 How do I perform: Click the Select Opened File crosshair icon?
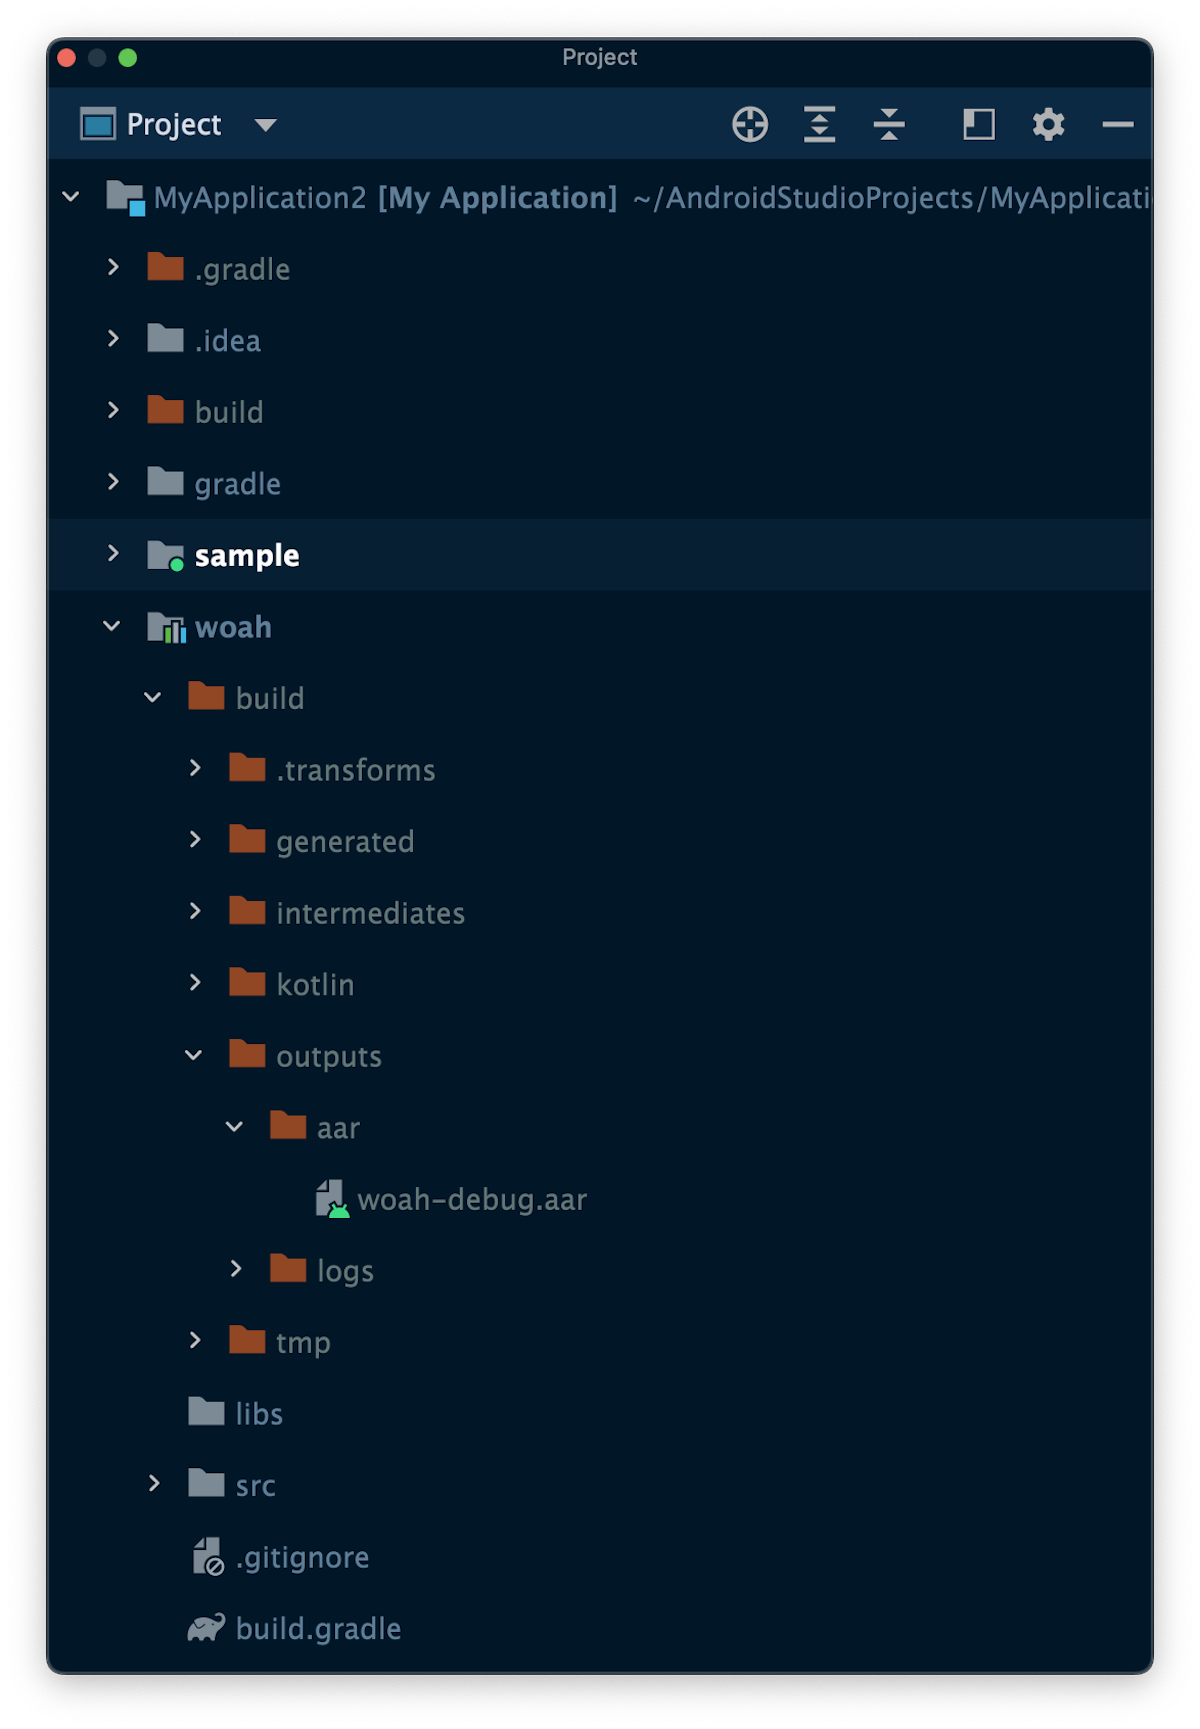click(749, 124)
